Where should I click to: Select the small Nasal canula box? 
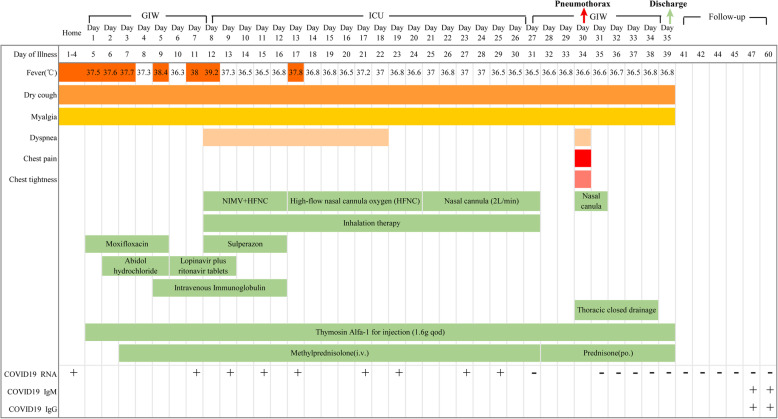point(591,201)
